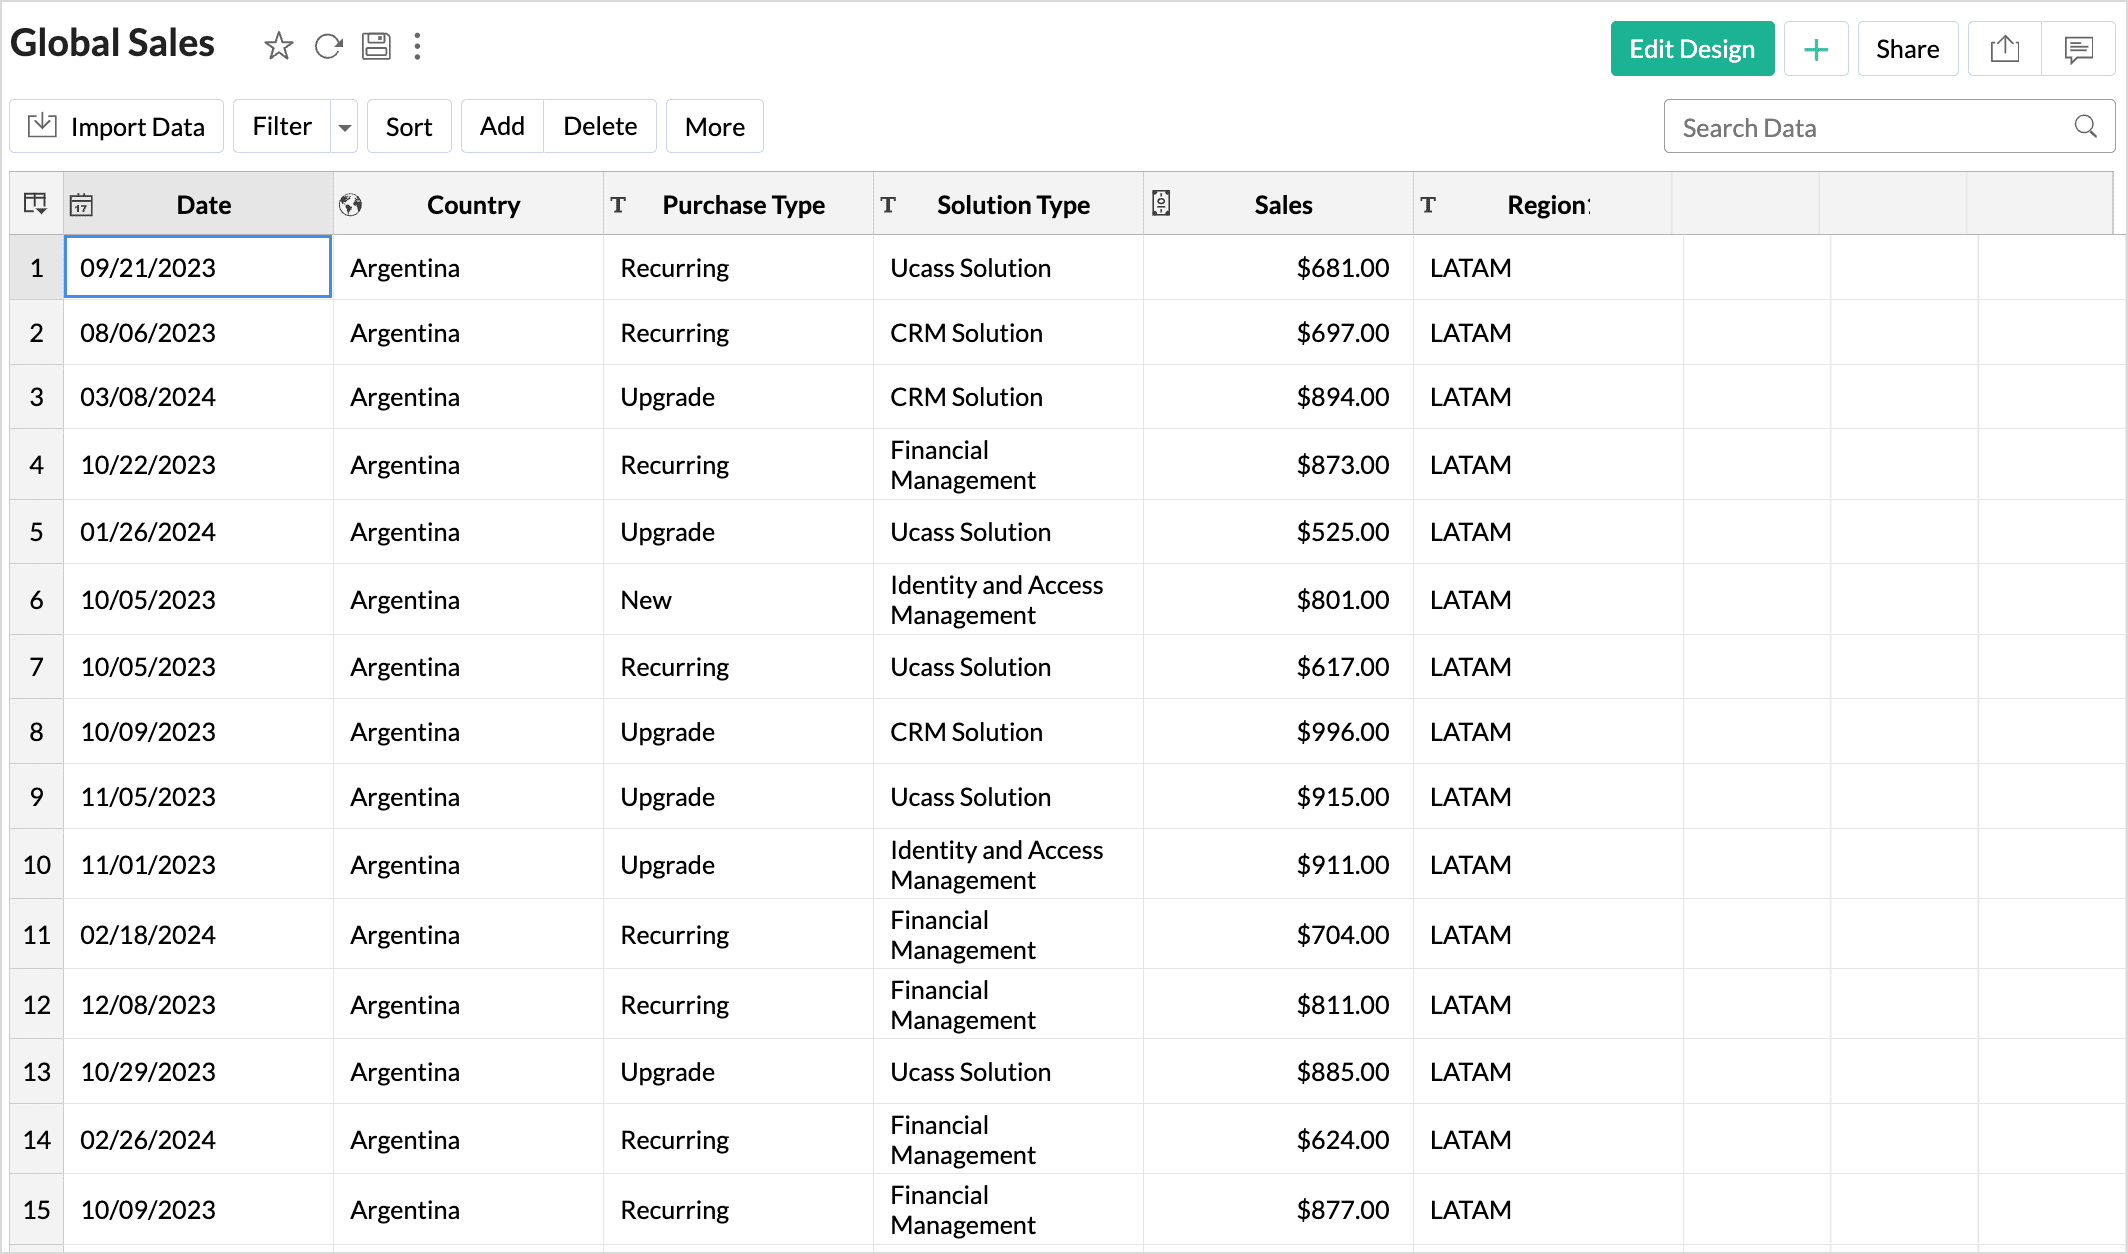Click the Filter button

pyautogui.click(x=282, y=127)
